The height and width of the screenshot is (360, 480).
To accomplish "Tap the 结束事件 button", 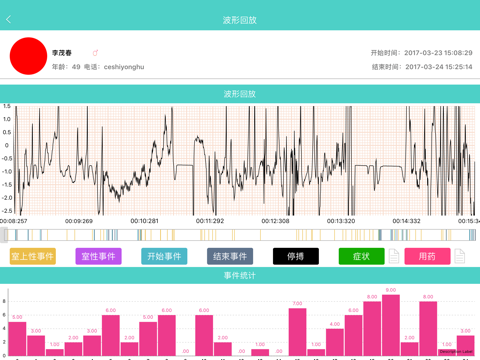I will tap(230, 256).
